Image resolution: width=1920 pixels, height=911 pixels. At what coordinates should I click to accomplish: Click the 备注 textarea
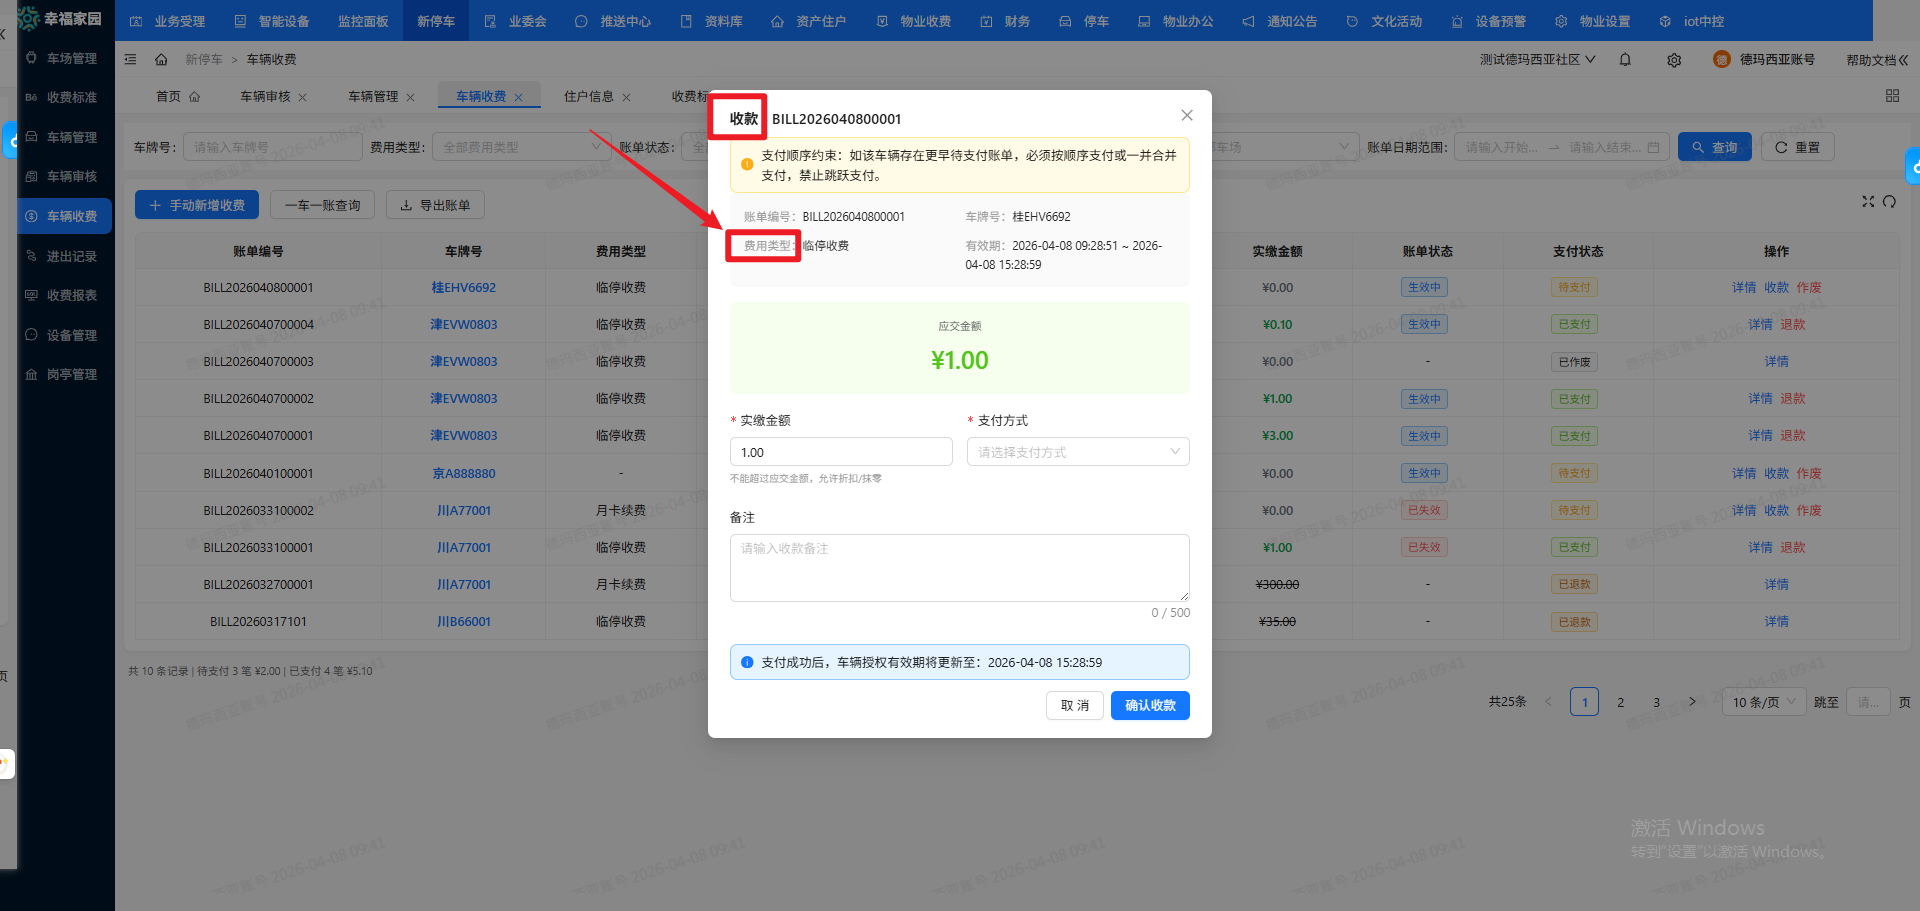(x=958, y=567)
